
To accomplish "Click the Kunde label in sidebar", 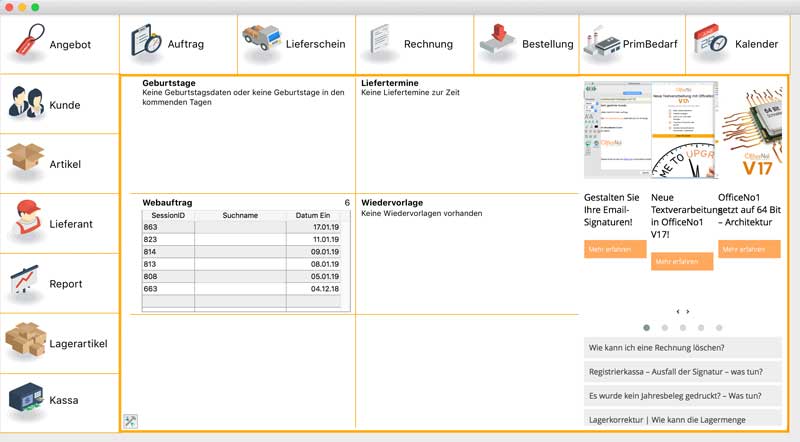I will pos(65,105).
